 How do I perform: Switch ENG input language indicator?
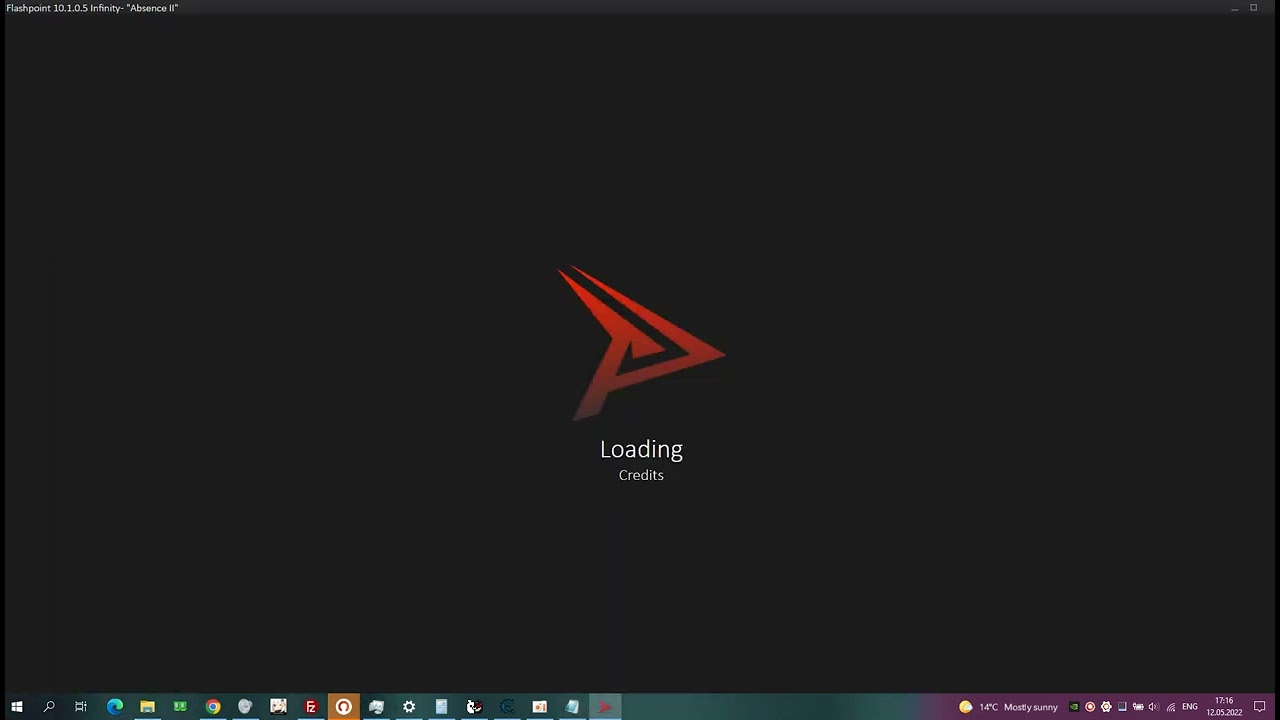point(1190,707)
